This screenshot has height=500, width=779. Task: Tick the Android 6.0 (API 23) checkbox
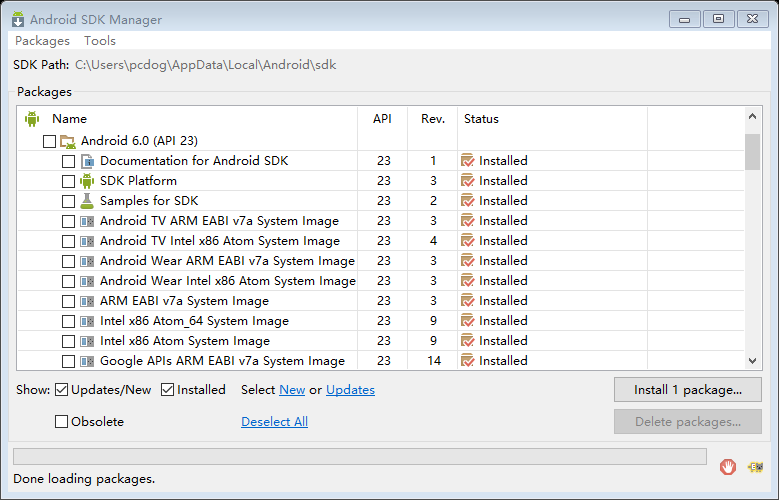click(49, 141)
